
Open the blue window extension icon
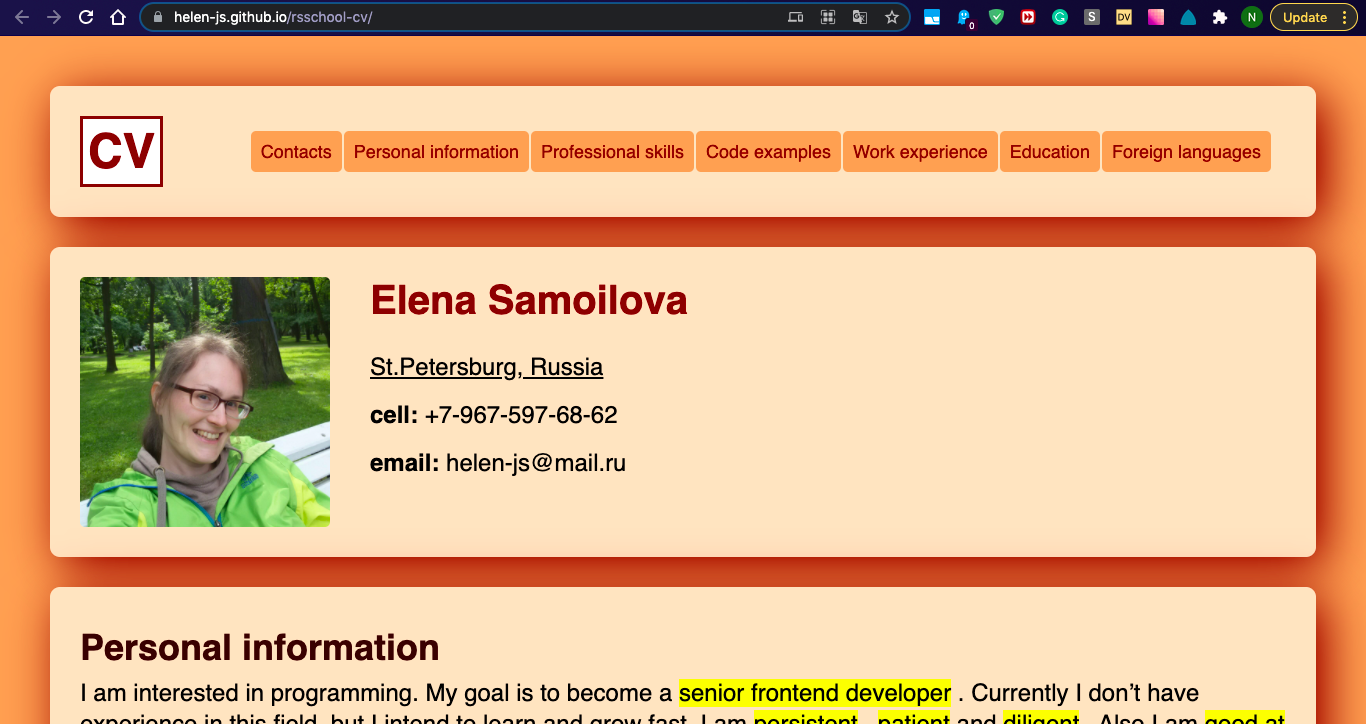[932, 17]
